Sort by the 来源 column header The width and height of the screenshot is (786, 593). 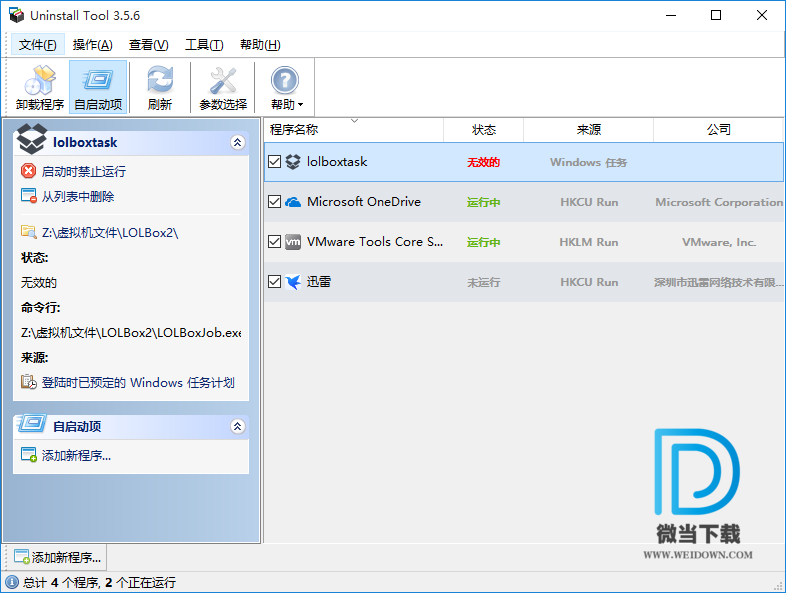click(588, 130)
